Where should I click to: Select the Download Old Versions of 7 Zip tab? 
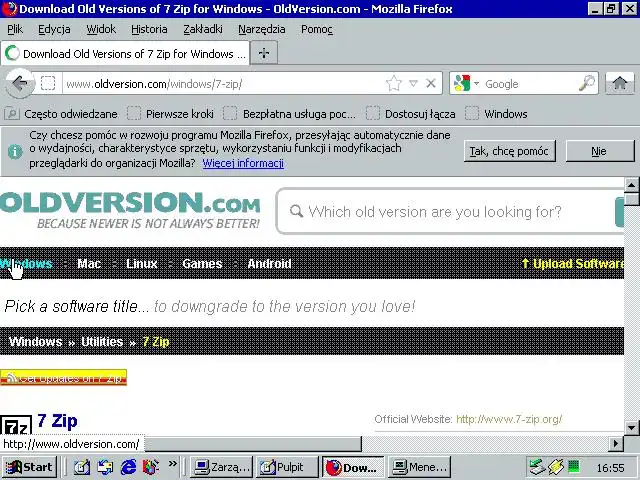pos(125,53)
